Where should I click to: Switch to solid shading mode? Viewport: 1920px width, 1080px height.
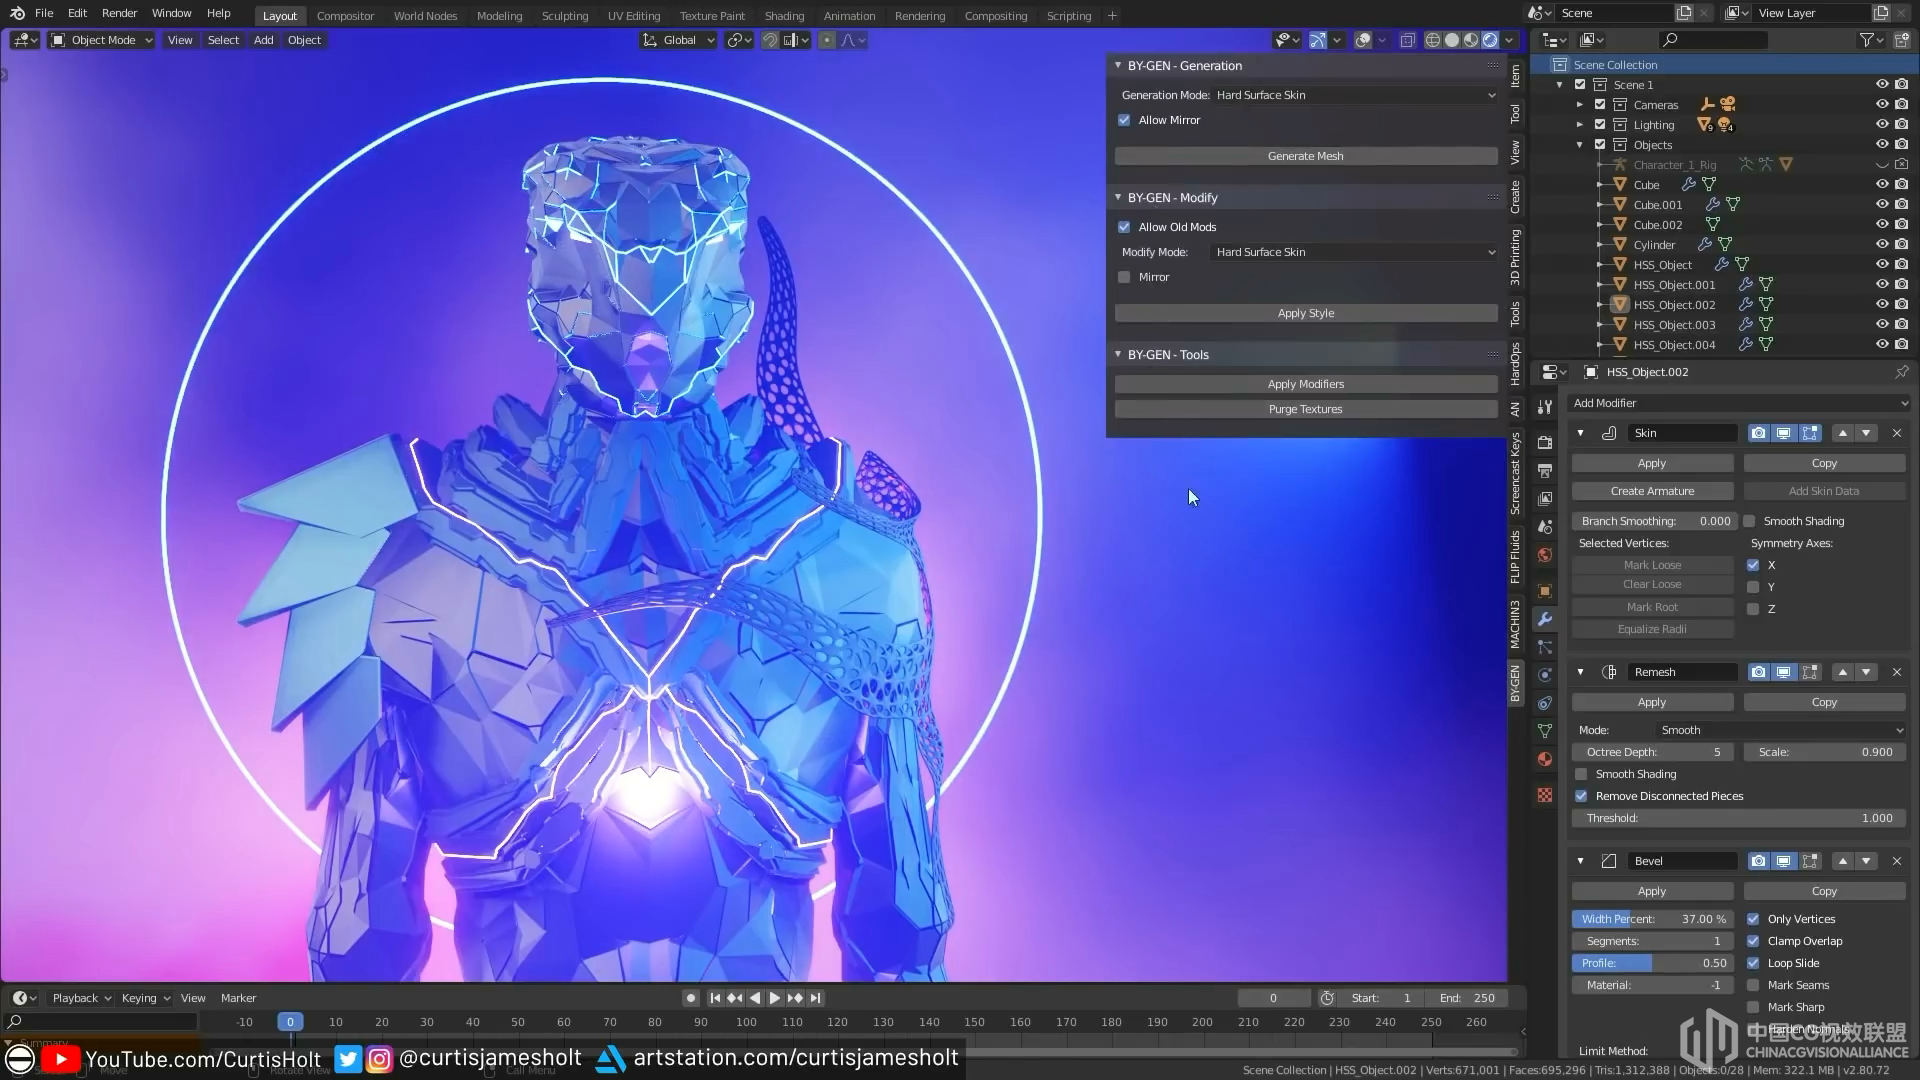click(x=1452, y=40)
